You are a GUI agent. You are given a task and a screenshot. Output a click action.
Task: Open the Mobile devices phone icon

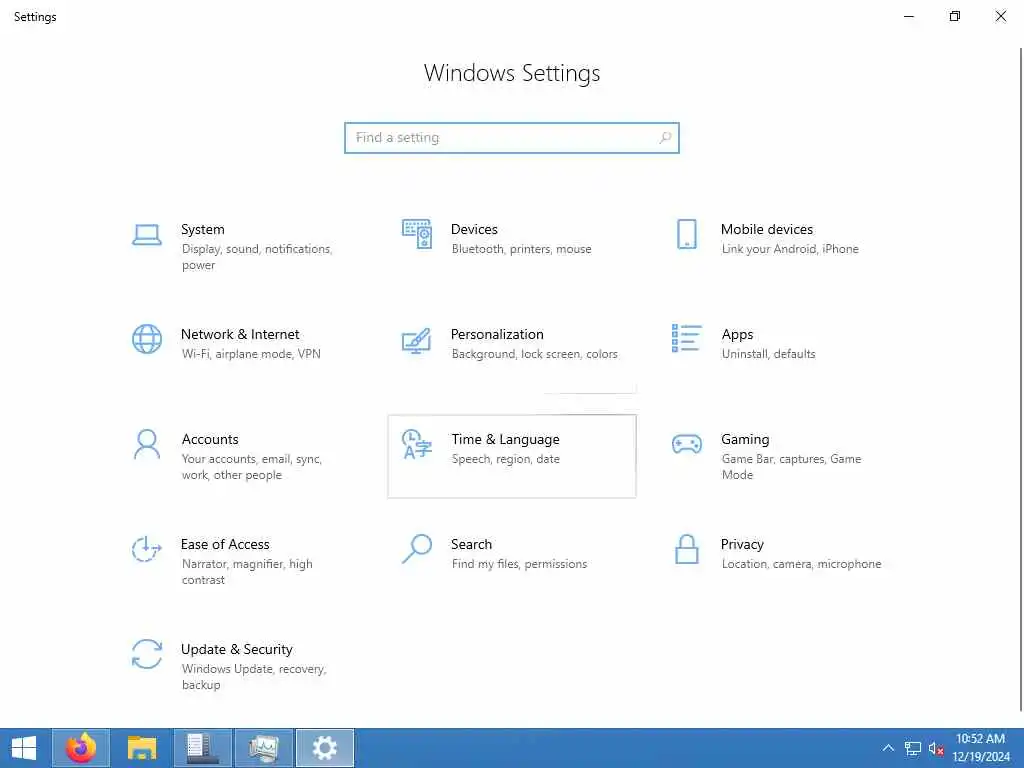pyautogui.click(x=686, y=234)
